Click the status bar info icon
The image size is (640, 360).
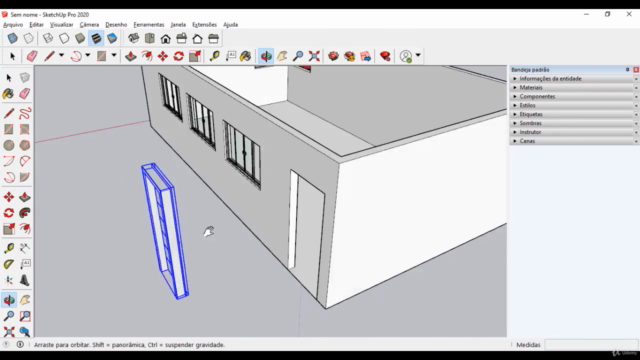(x=20, y=344)
